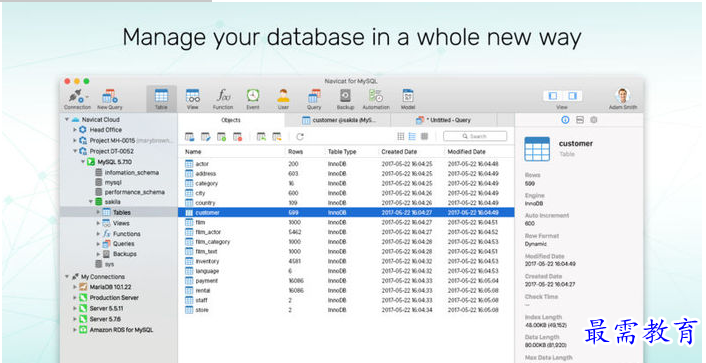Select the payment table row
This screenshot has height=363, width=706.
(x=346, y=281)
